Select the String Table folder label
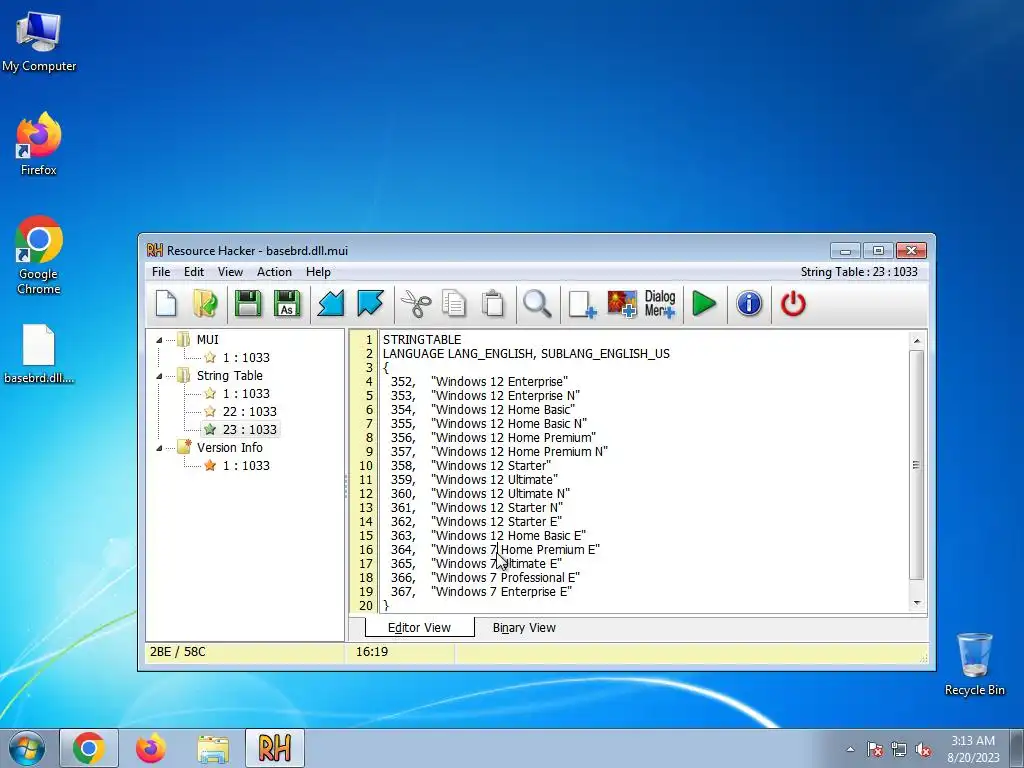This screenshot has height=768, width=1024. click(x=230, y=376)
